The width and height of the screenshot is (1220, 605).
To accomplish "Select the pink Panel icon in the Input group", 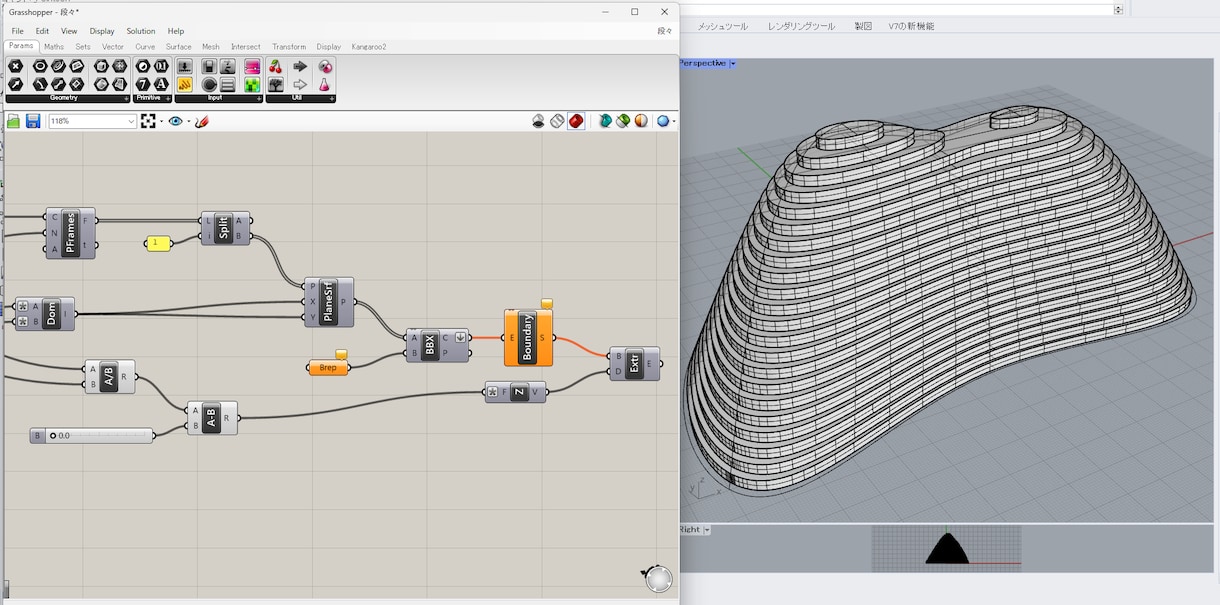I will [x=252, y=67].
